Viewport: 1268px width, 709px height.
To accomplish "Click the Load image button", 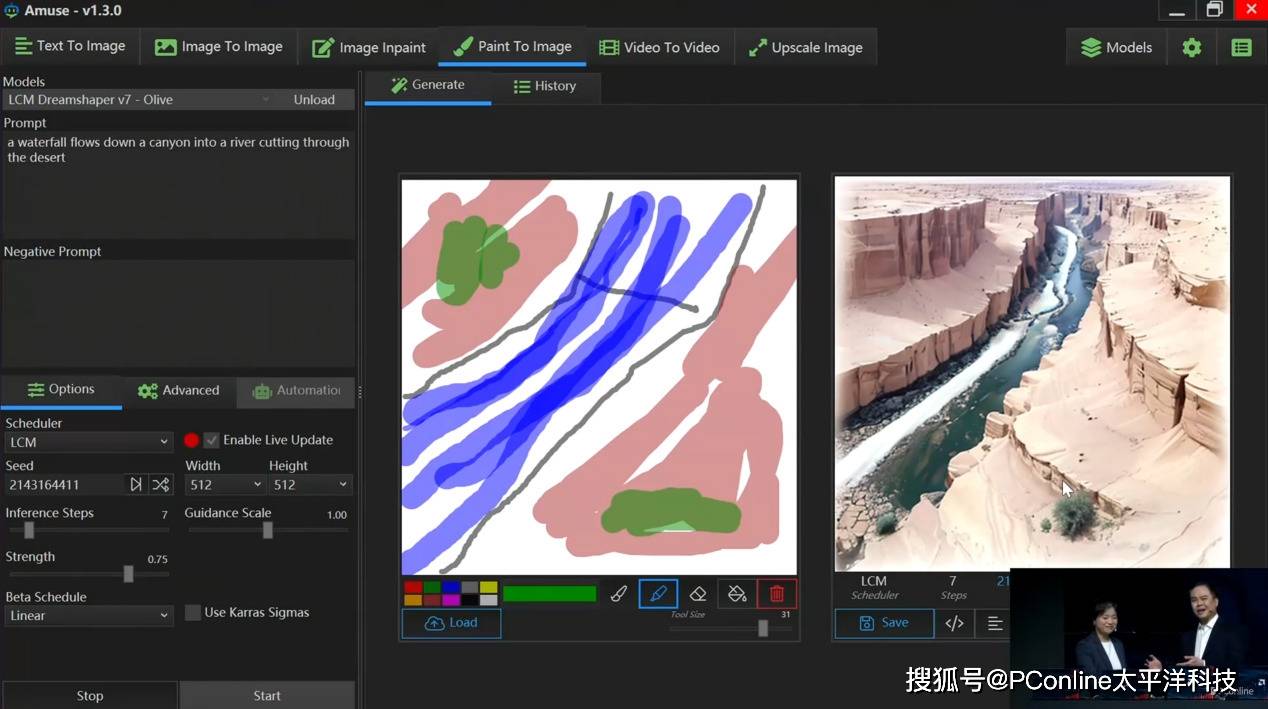I will (451, 623).
